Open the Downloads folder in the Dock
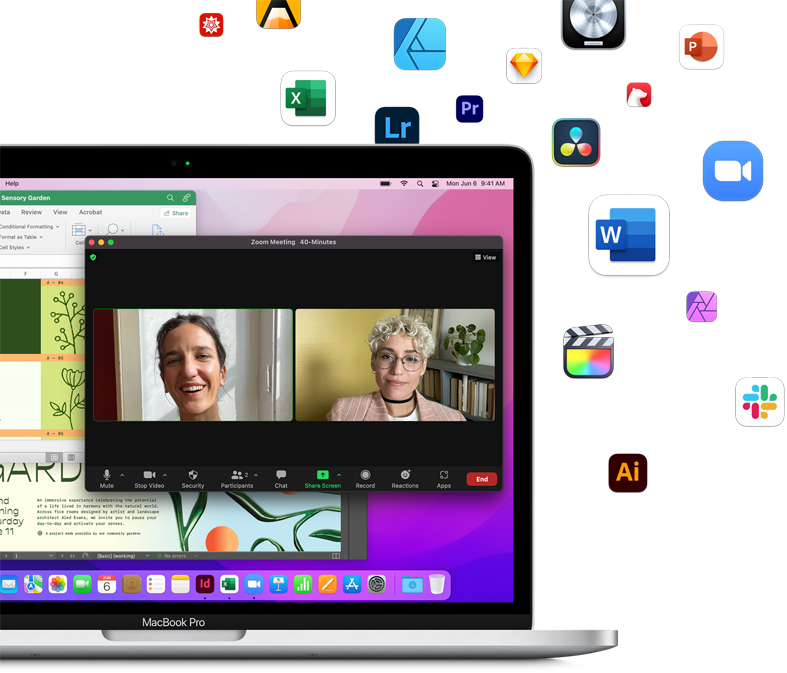The image size is (787, 673). pos(412,585)
